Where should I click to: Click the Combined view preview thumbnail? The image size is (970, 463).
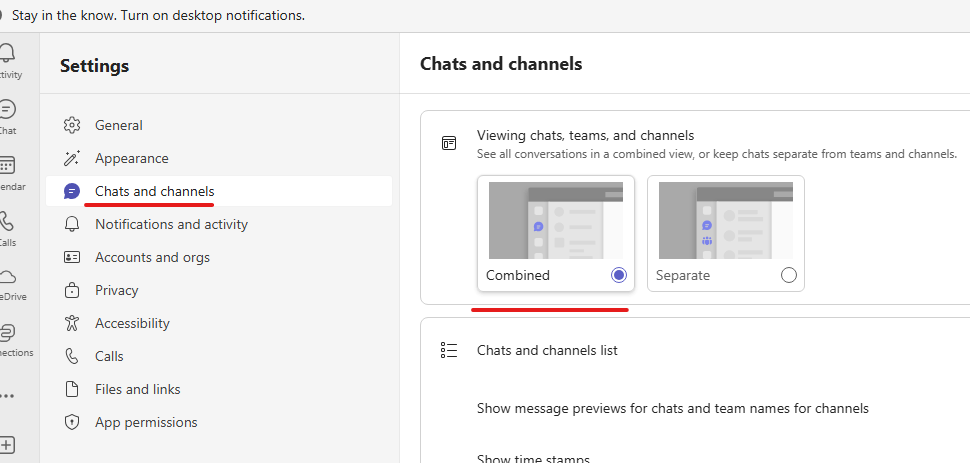[x=556, y=220]
